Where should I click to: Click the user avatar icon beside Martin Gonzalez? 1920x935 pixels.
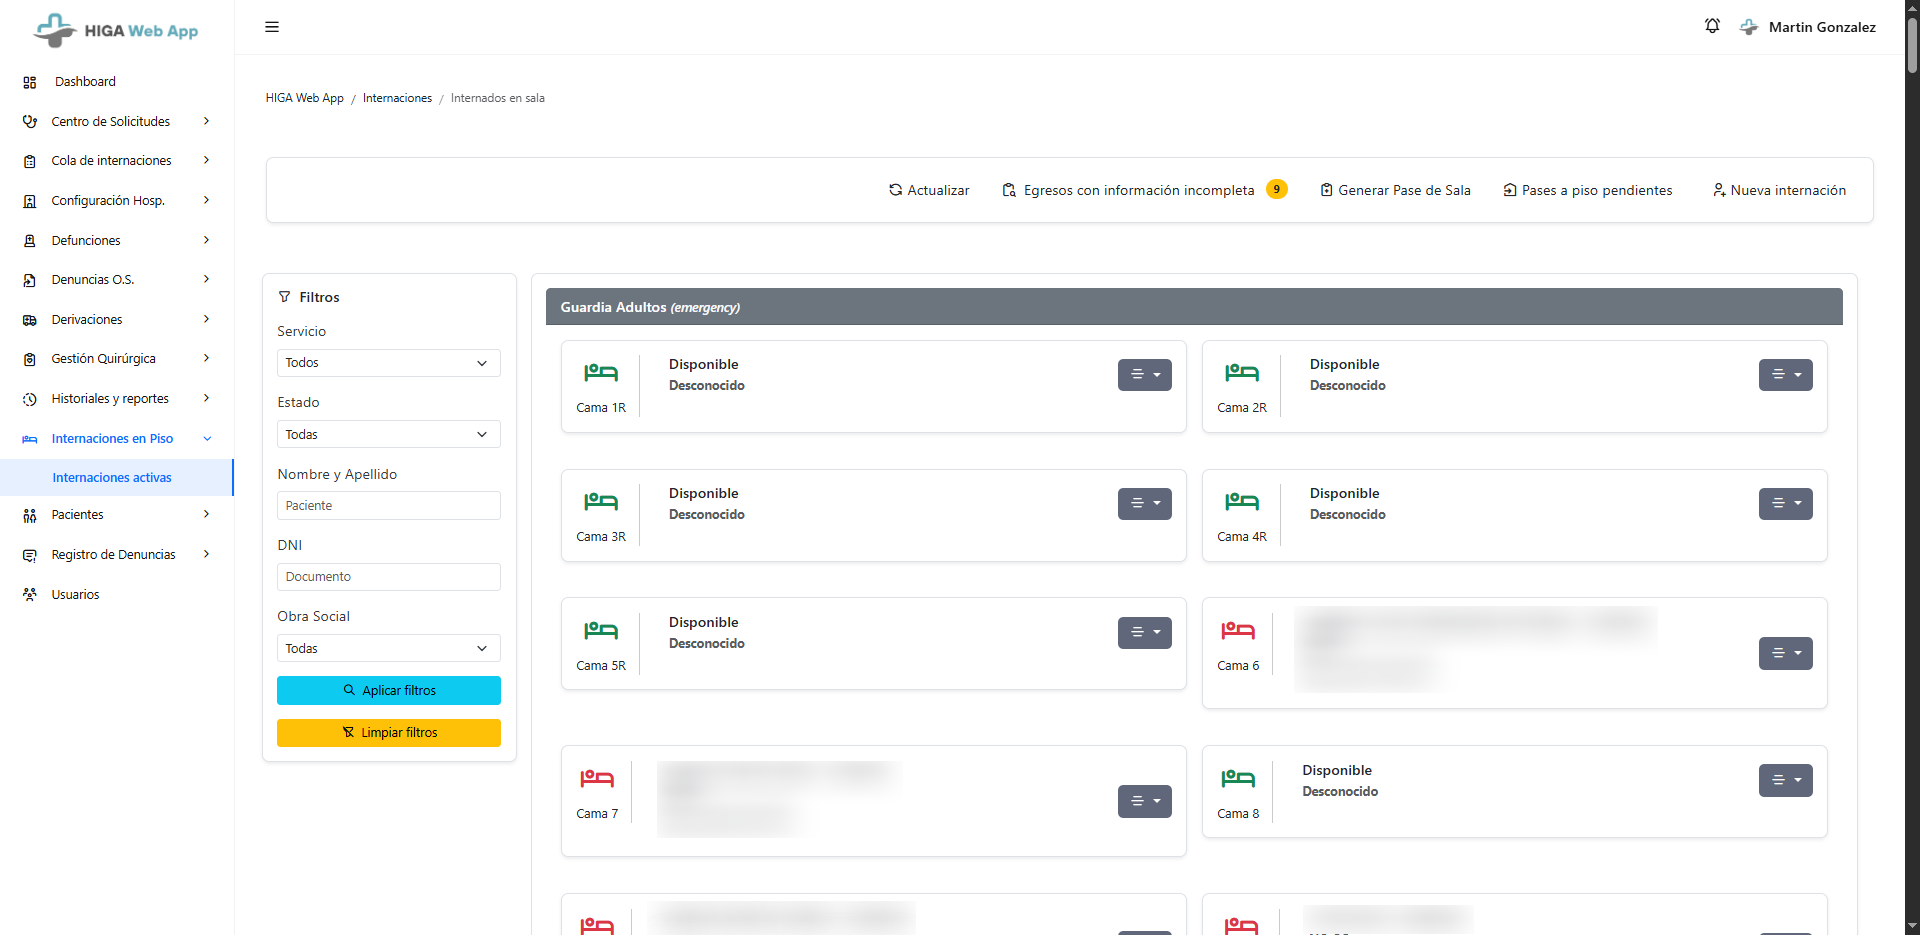(1749, 27)
